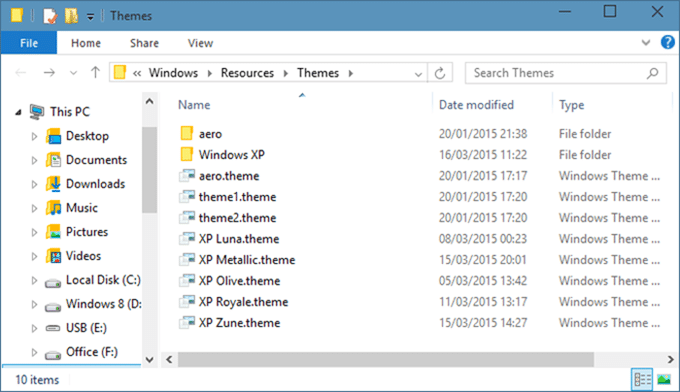The height and width of the screenshot is (392, 680).
Task: Select Desktop in the navigation pane
Action: [87, 136]
